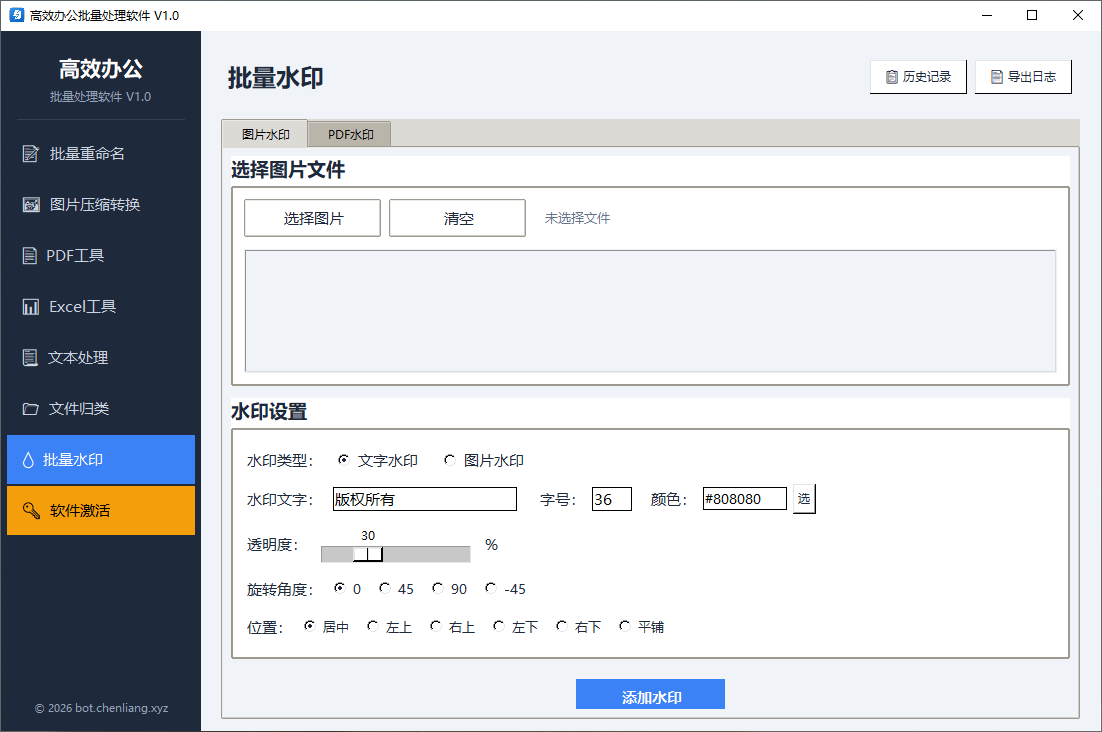The width and height of the screenshot is (1102, 732).
Task: Maximize the application window
Action: click(x=1032, y=15)
